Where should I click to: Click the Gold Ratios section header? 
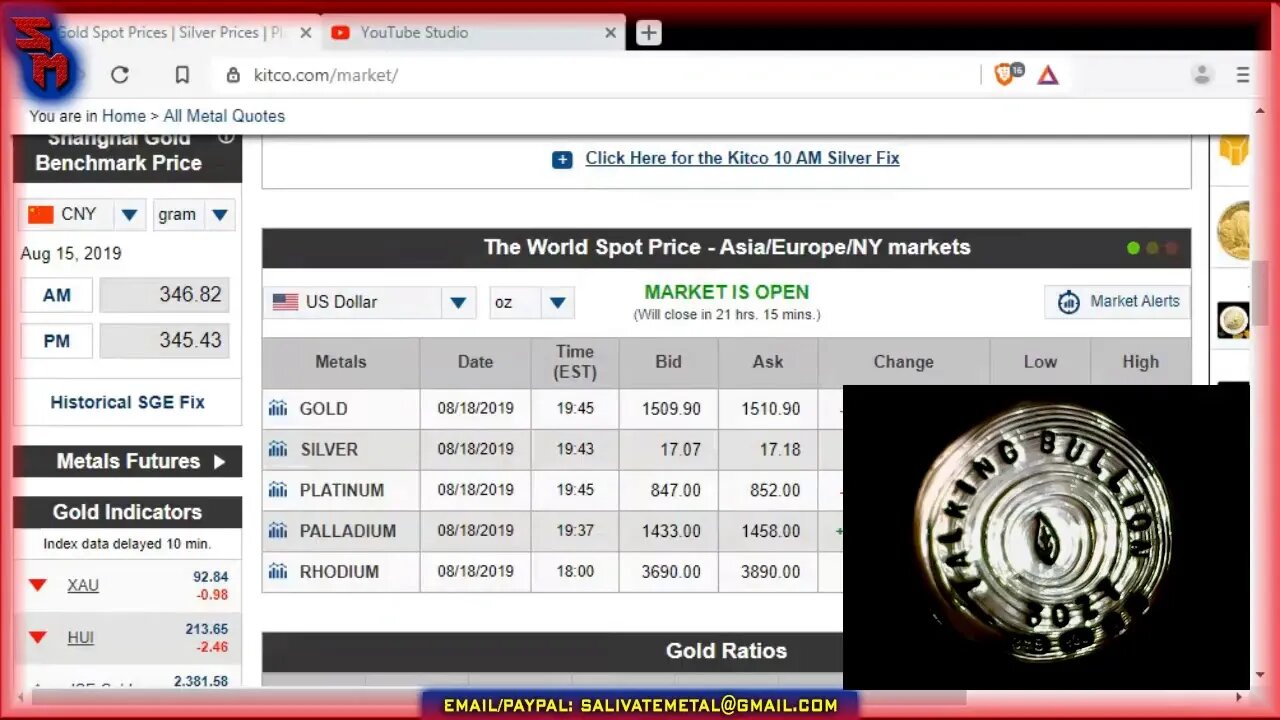pos(726,651)
